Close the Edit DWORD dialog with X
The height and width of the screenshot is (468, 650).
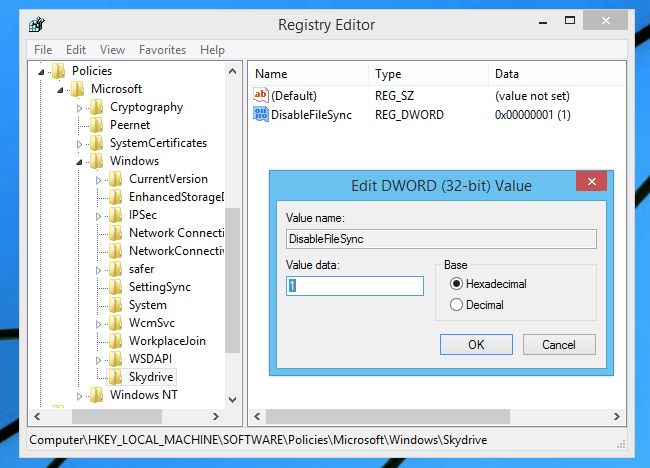coord(592,181)
